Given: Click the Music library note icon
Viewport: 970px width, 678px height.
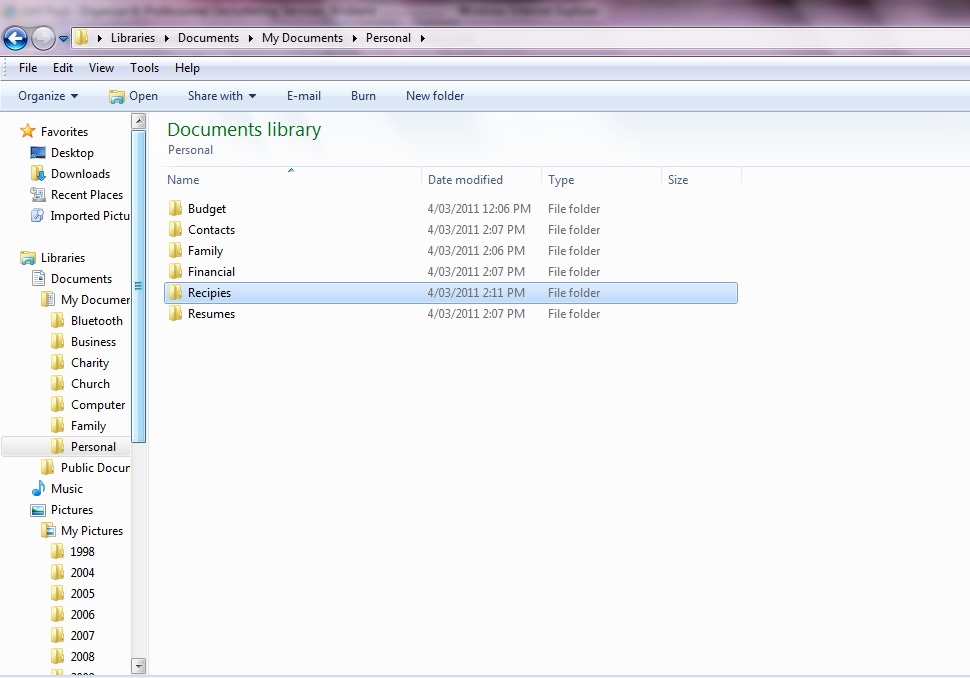Looking at the screenshot, I should click(38, 489).
